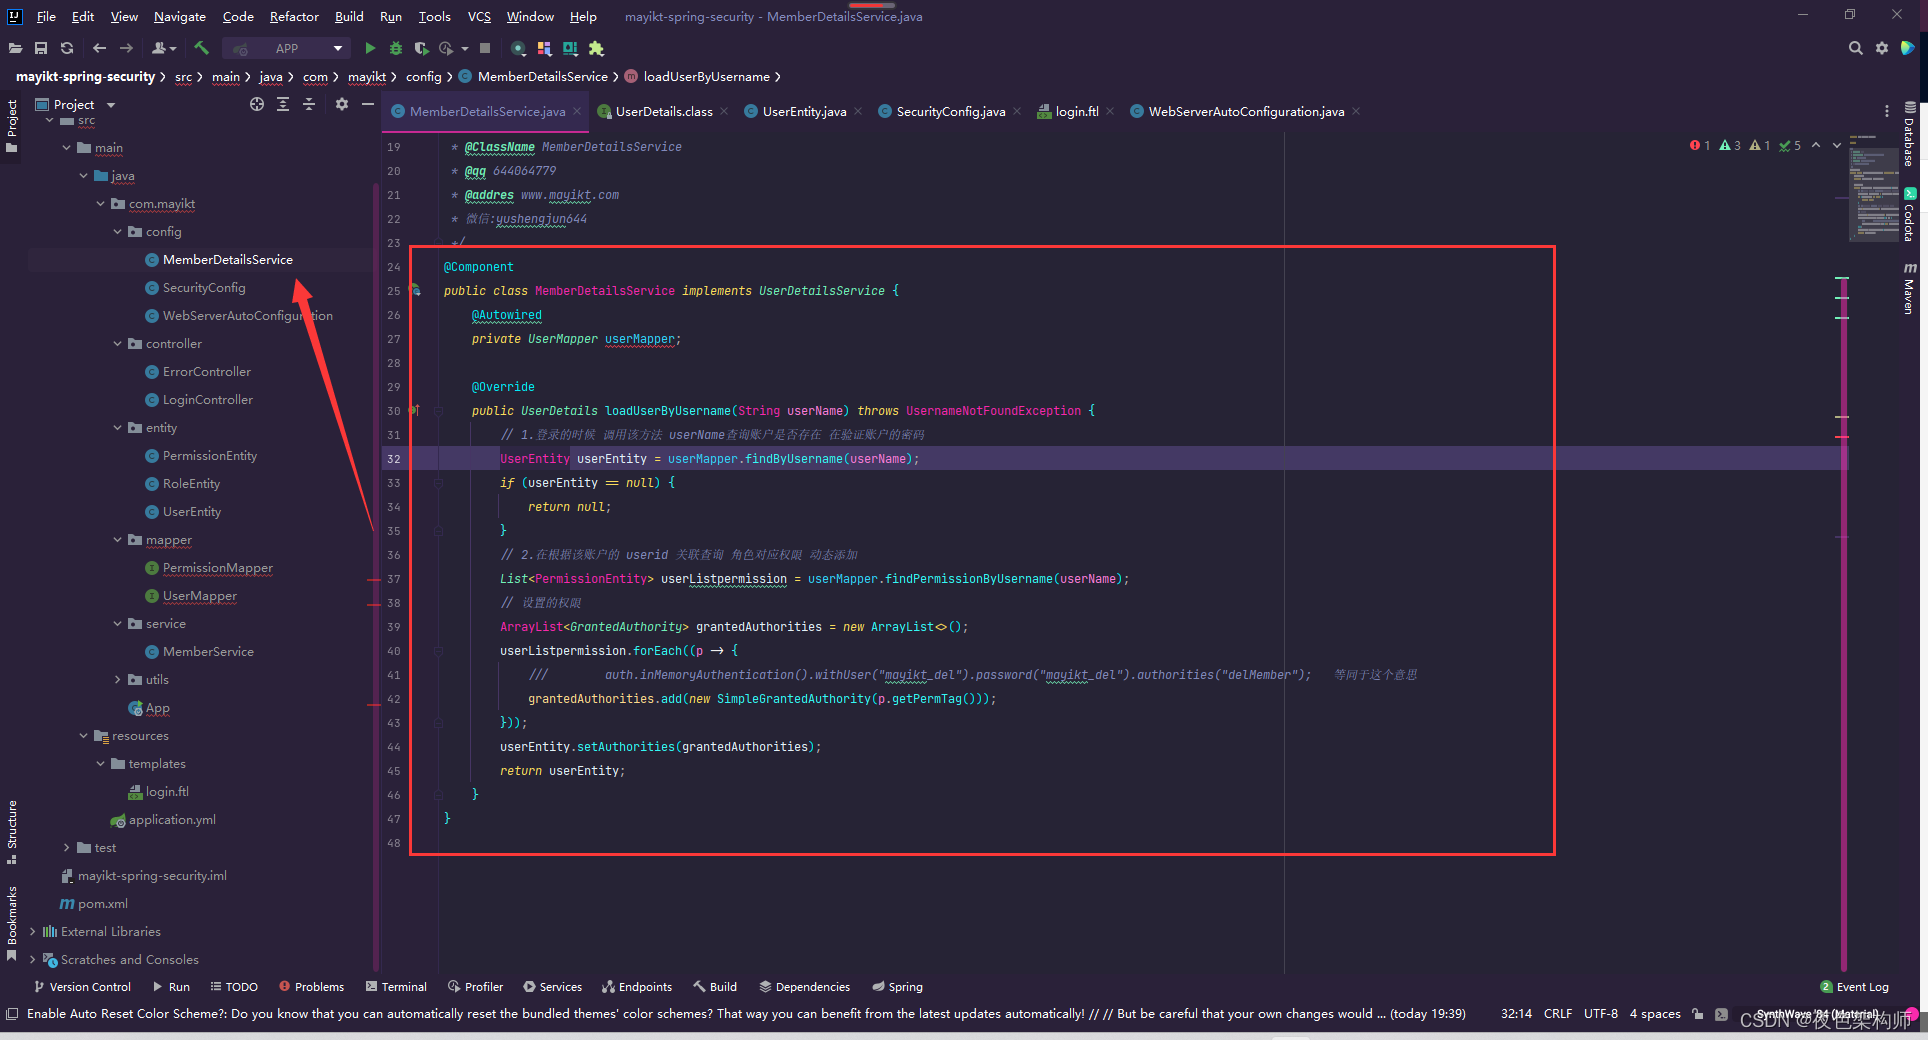1928x1040 pixels.
Task: Open the VCS menu
Action: click(x=479, y=16)
